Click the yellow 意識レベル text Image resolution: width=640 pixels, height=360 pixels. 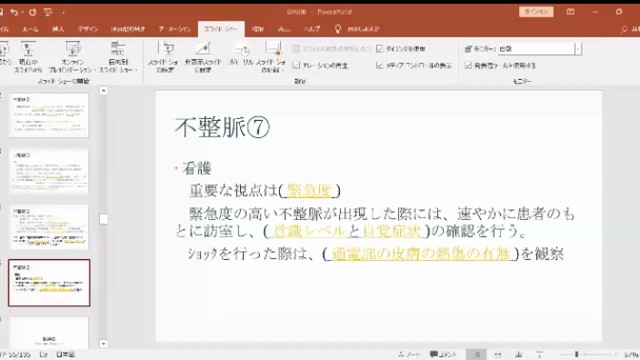point(309,231)
